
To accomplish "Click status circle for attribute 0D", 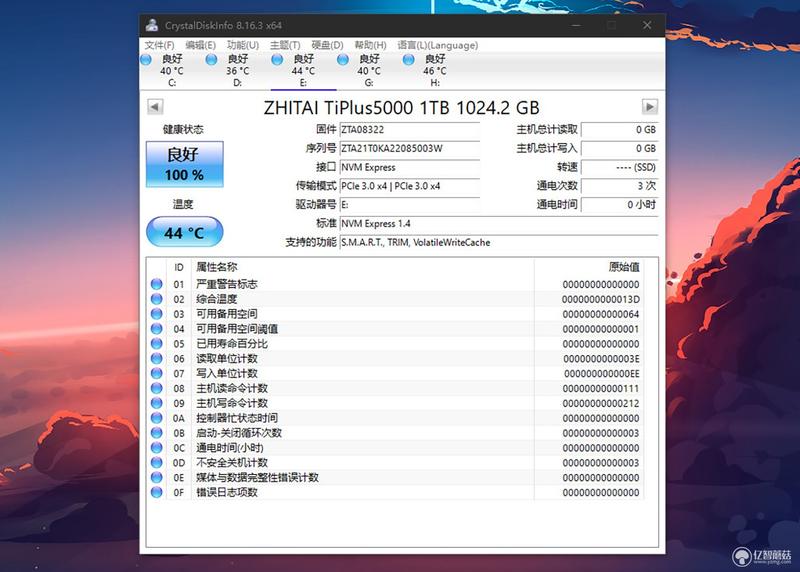I will click(x=157, y=462).
